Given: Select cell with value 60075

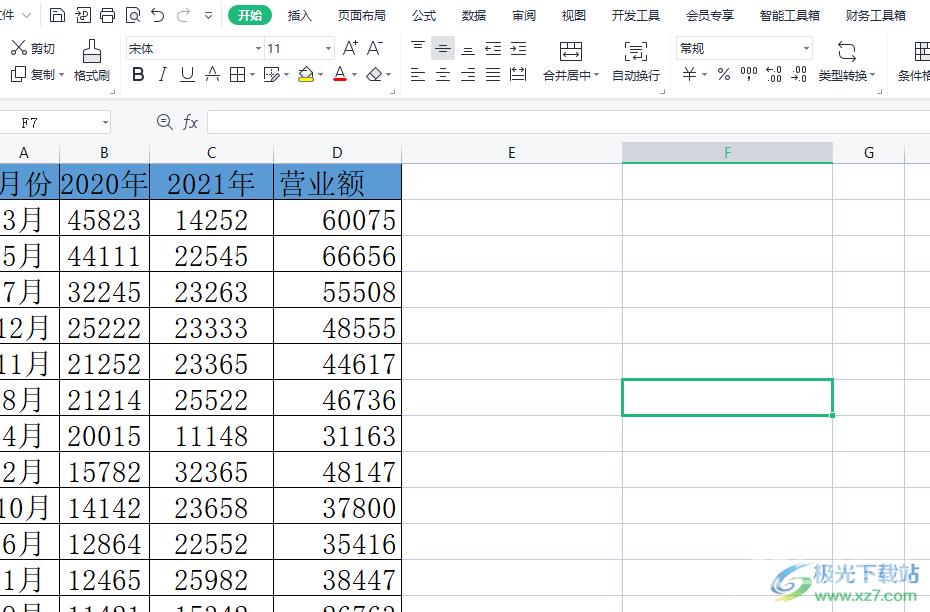Looking at the screenshot, I should tap(337, 218).
